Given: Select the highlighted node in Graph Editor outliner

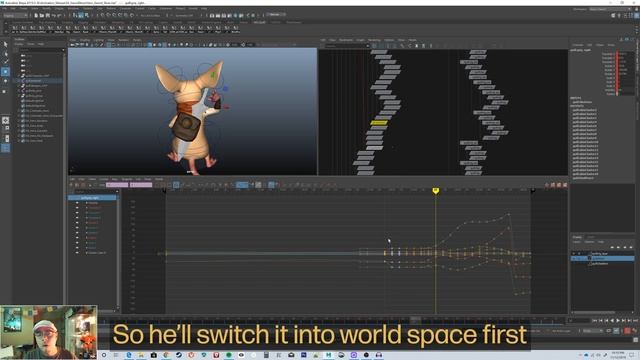Looking at the screenshot, I should 92,198.
